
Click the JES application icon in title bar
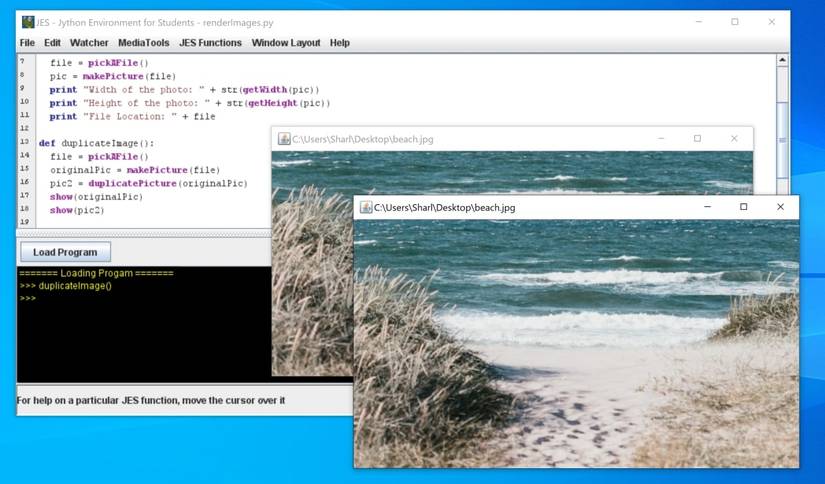(28, 22)
